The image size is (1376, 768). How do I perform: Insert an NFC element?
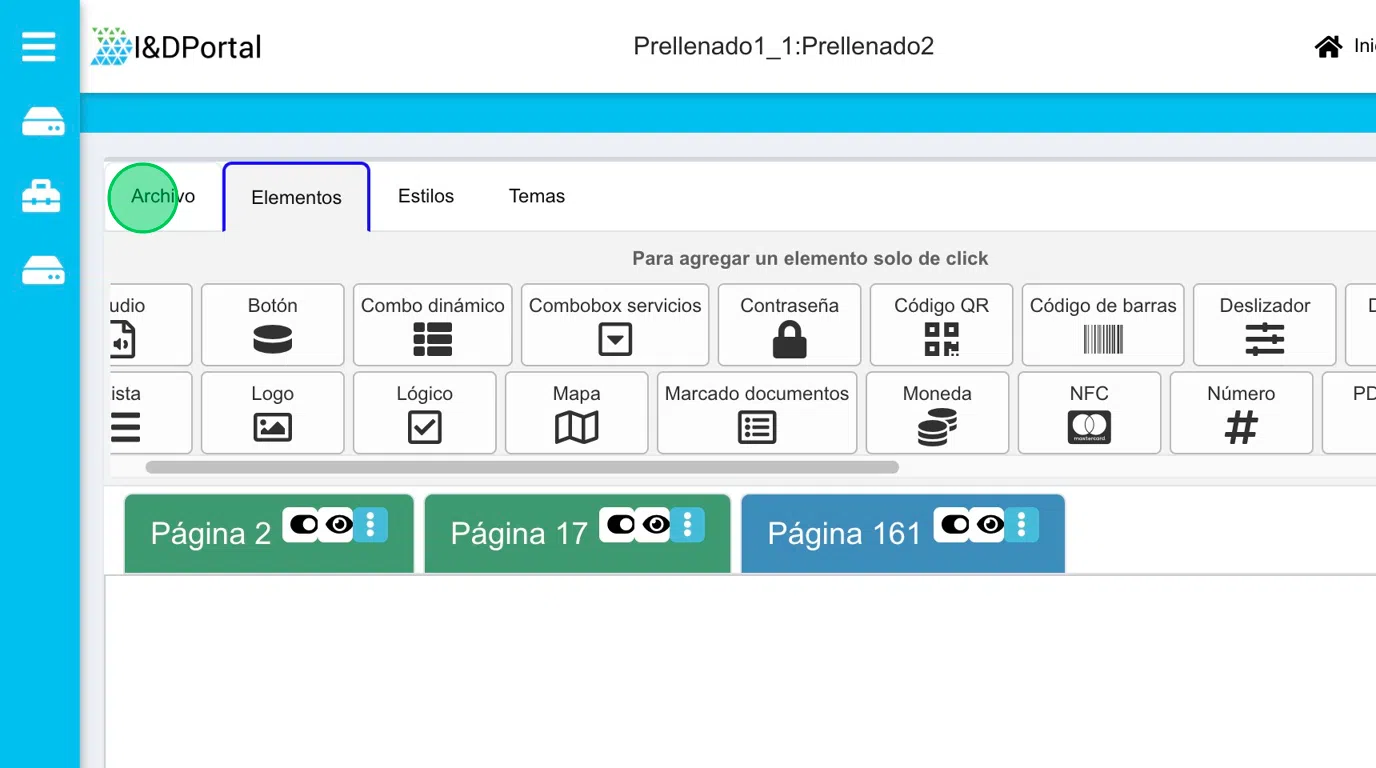pyautogui.click(x=1089, y=413)
